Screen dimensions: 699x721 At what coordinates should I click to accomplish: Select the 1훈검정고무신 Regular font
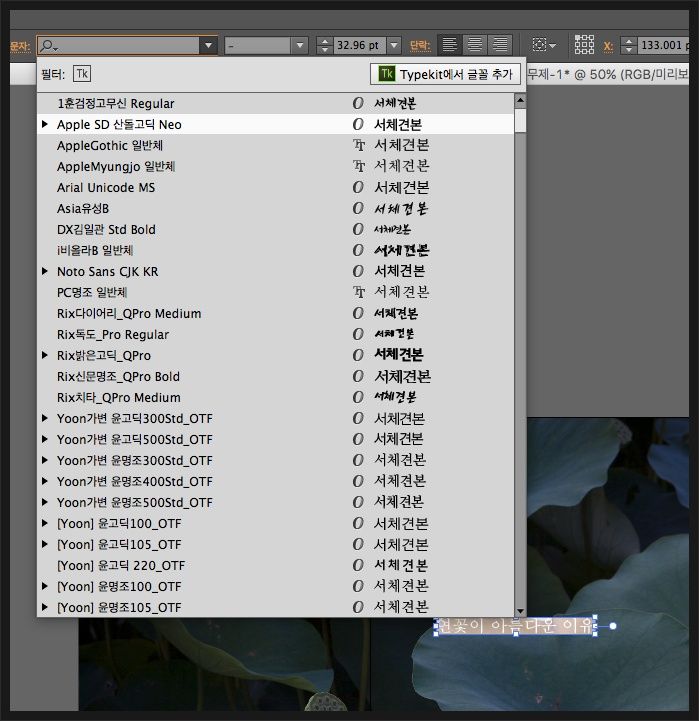(275, 103)
